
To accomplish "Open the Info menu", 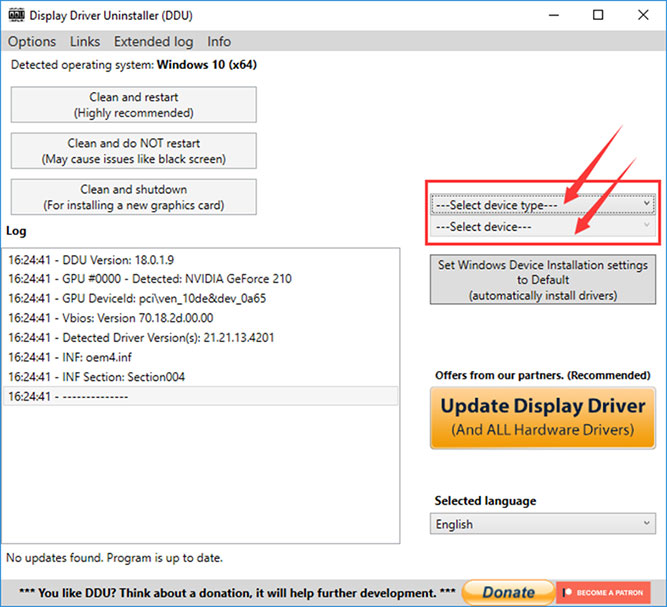I will 219,42.
